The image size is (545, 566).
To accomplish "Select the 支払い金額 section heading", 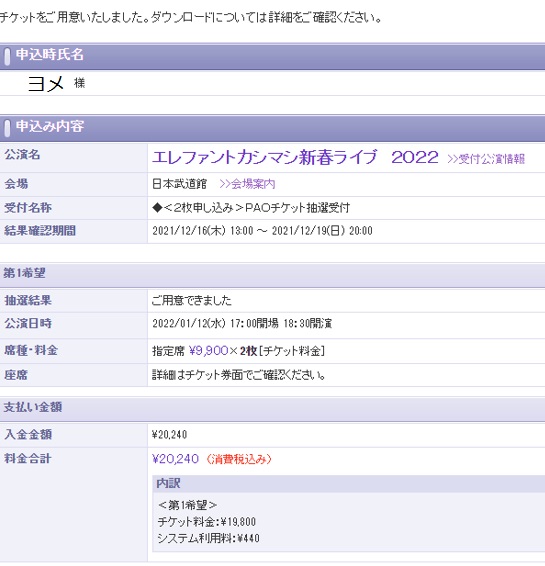I will click(x=33, y=407).
